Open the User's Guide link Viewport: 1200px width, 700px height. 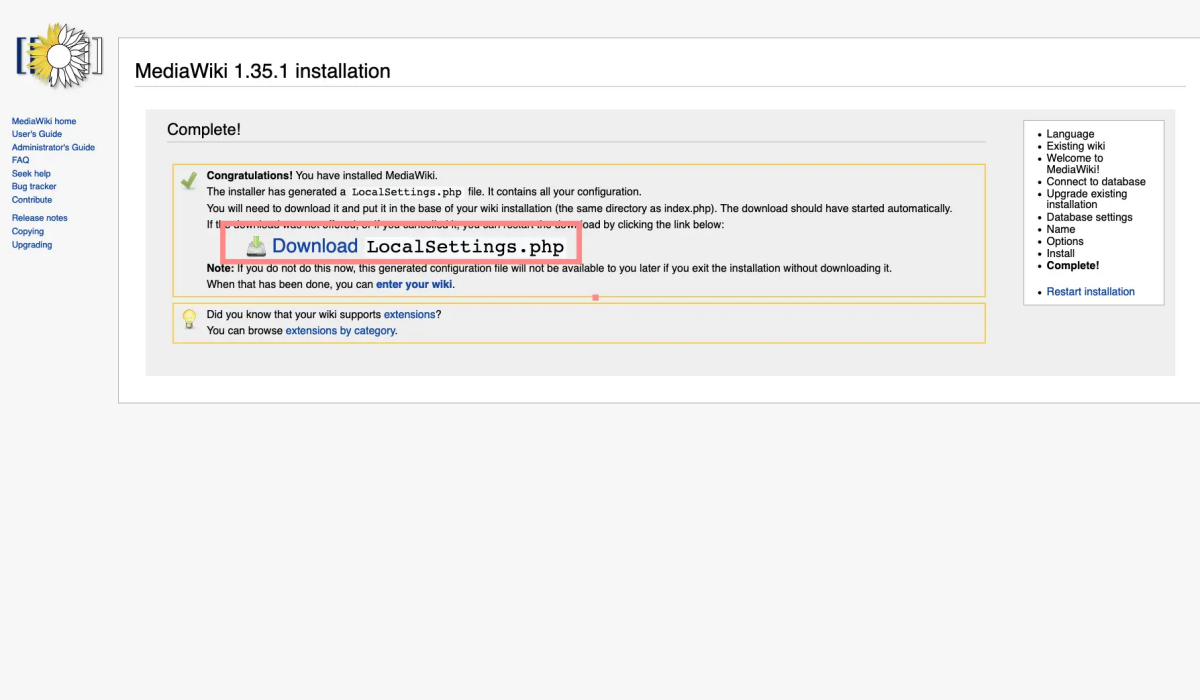(x=37, y=134)
